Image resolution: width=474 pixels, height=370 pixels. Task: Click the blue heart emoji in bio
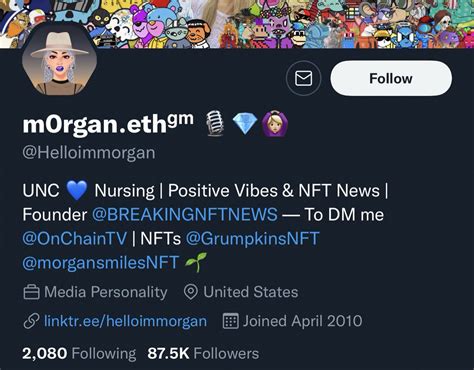(x=77, y=190)
